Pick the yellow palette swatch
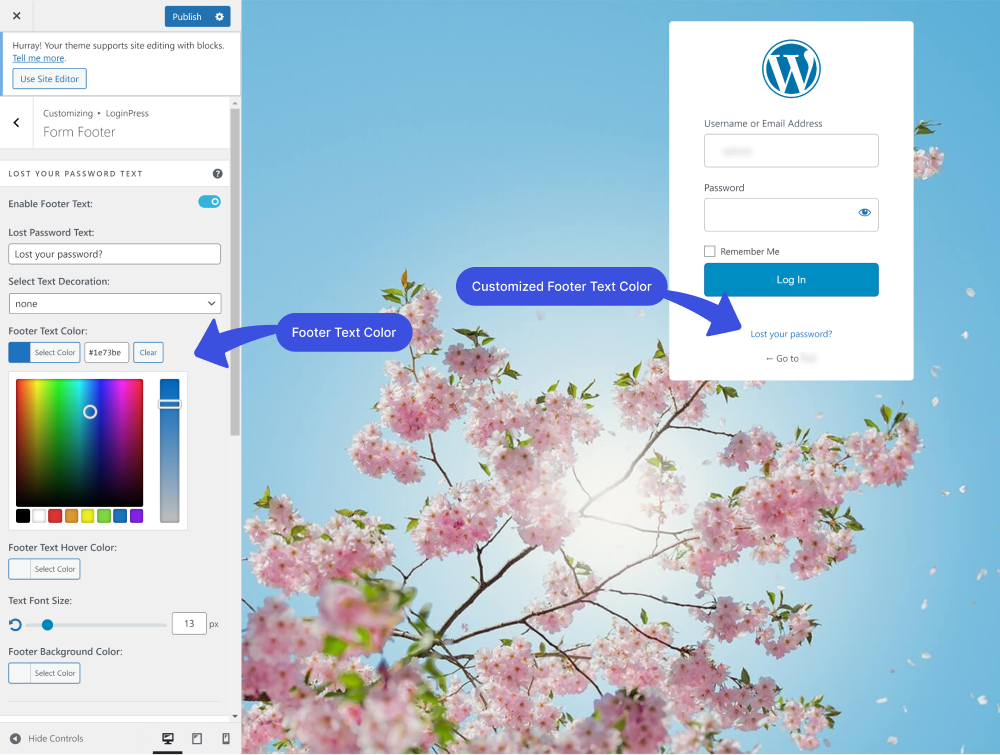This screenshot has height=755, width=1000. click(88, 516)
